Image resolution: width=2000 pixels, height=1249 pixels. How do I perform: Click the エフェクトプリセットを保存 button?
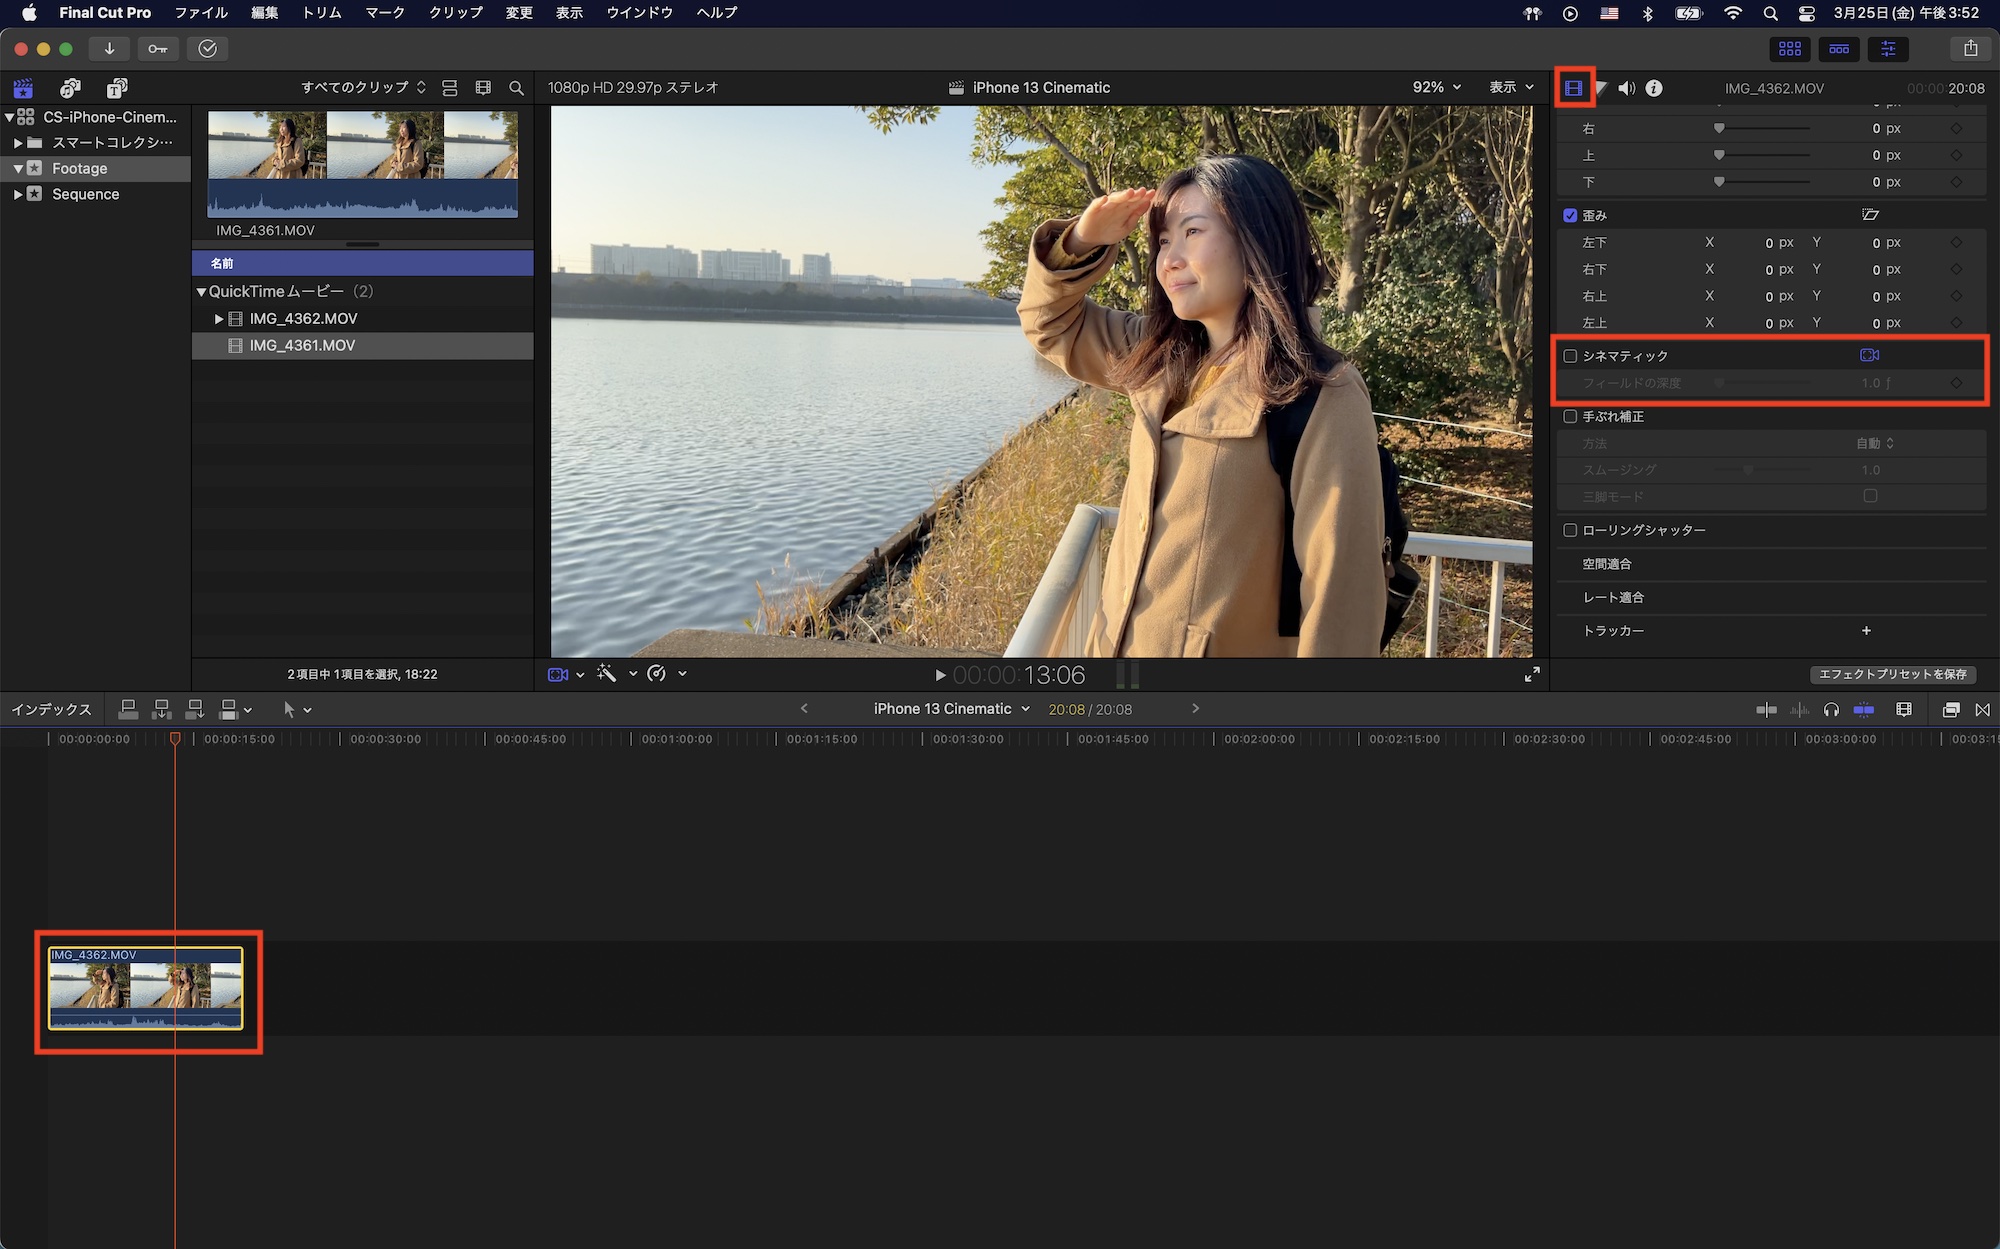click(x=1892, y=674)
